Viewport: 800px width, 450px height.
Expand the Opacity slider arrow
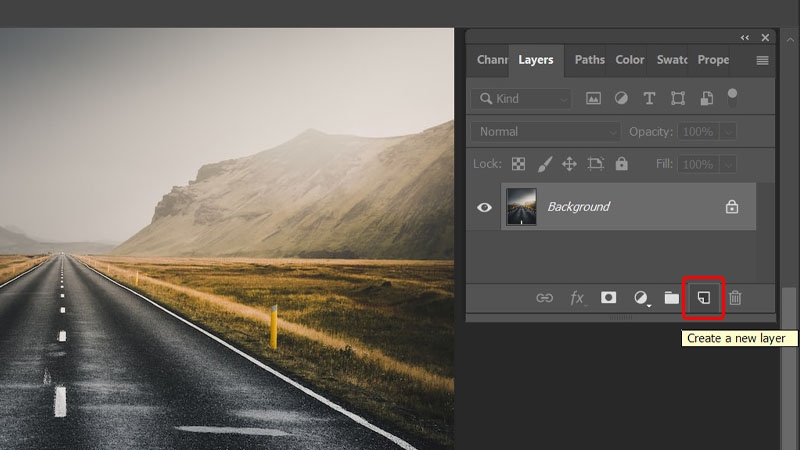729,132
